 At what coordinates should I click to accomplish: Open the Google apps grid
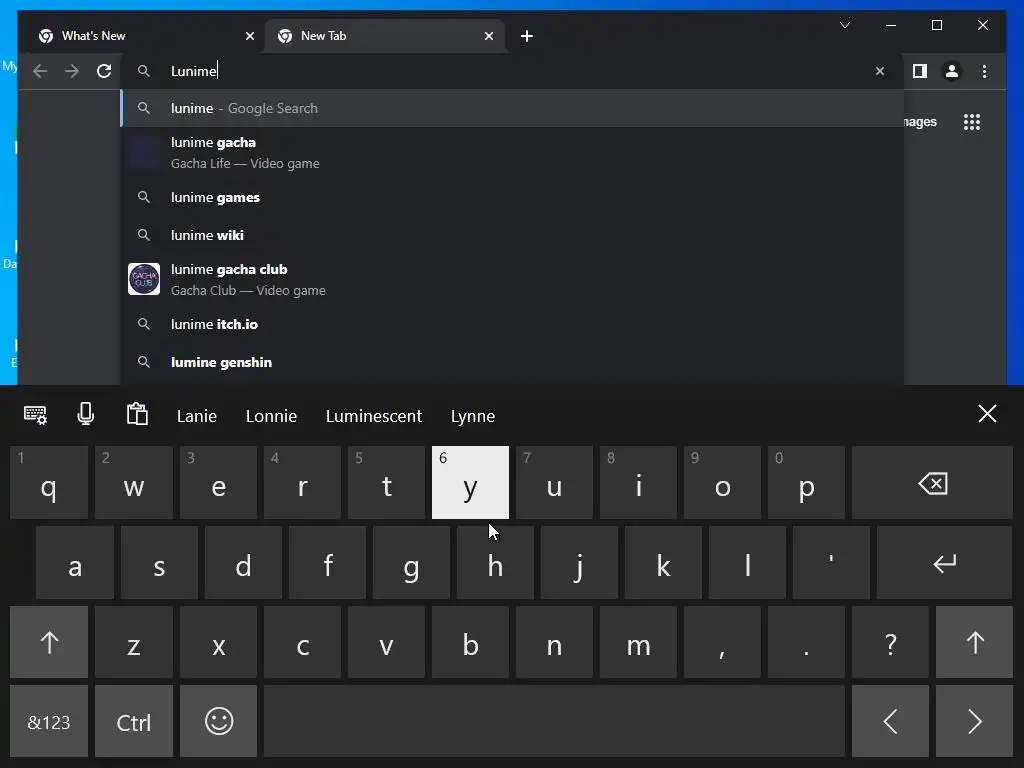click(x=972, y=122)
